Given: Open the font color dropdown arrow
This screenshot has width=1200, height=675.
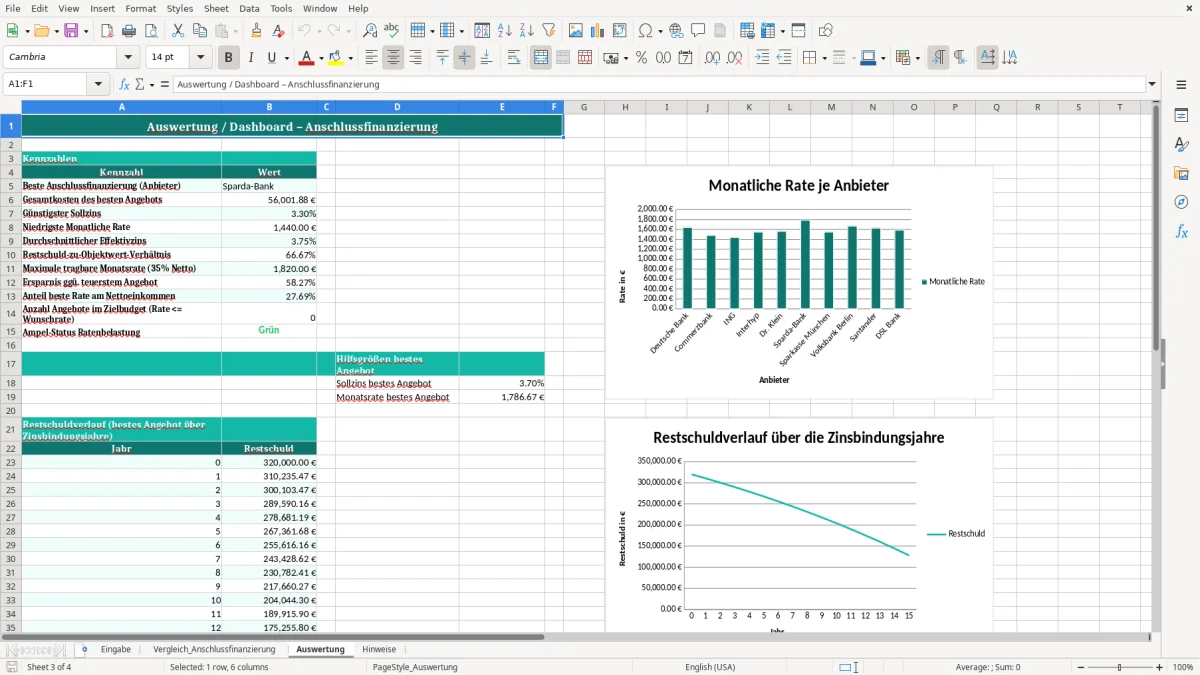Looking at the screenshot, I should [x=321, y=58].
